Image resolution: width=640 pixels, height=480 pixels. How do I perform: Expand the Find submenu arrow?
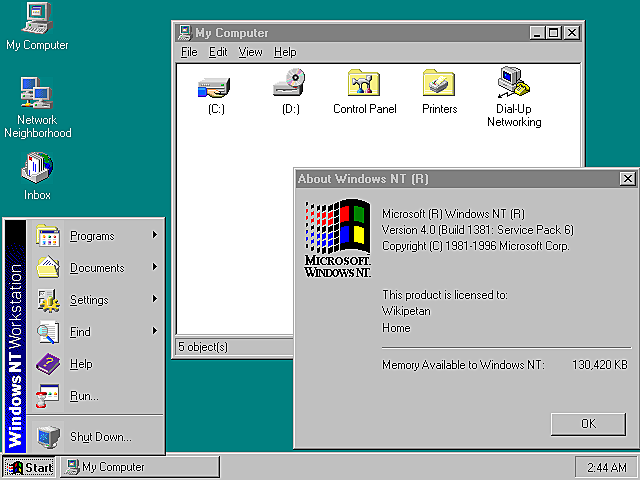155,331
